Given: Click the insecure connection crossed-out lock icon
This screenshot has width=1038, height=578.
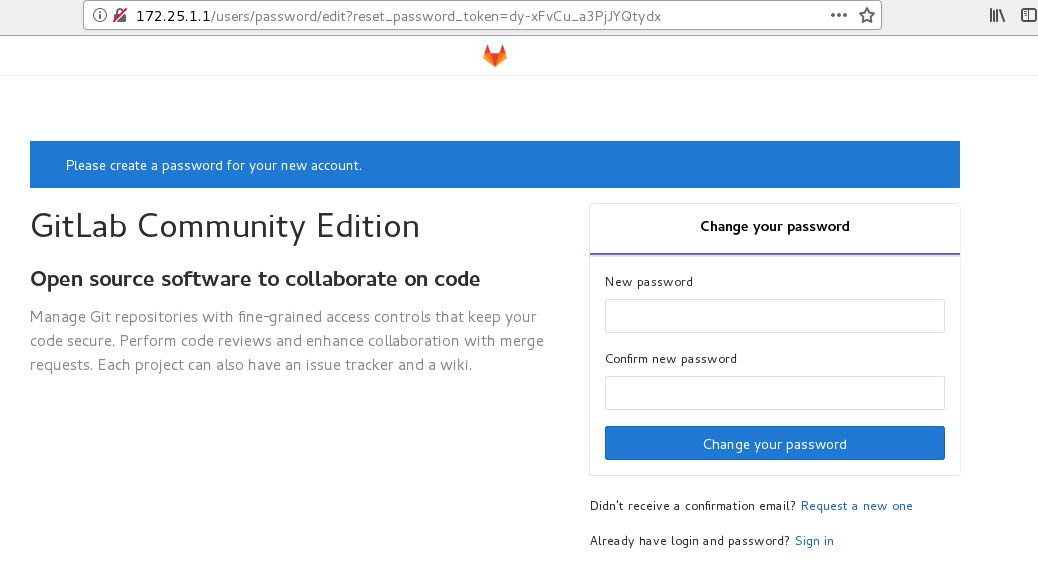Looking at the screenshot, I should pyautogui.click(x=120, y=15).
